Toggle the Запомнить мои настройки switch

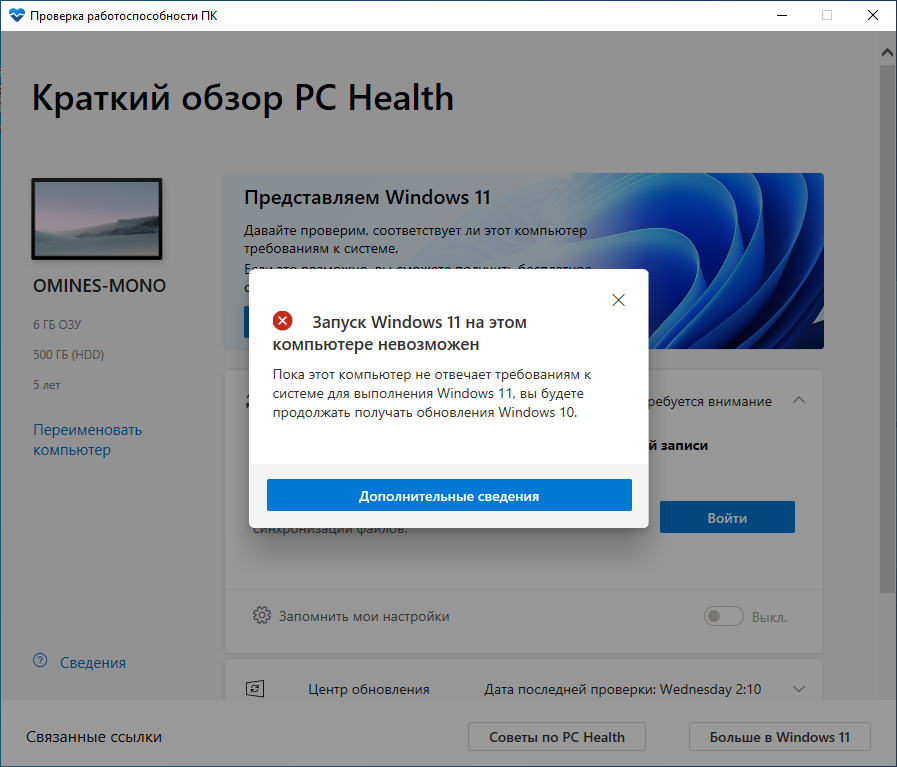pyautogui.click(x=724, y=617)
